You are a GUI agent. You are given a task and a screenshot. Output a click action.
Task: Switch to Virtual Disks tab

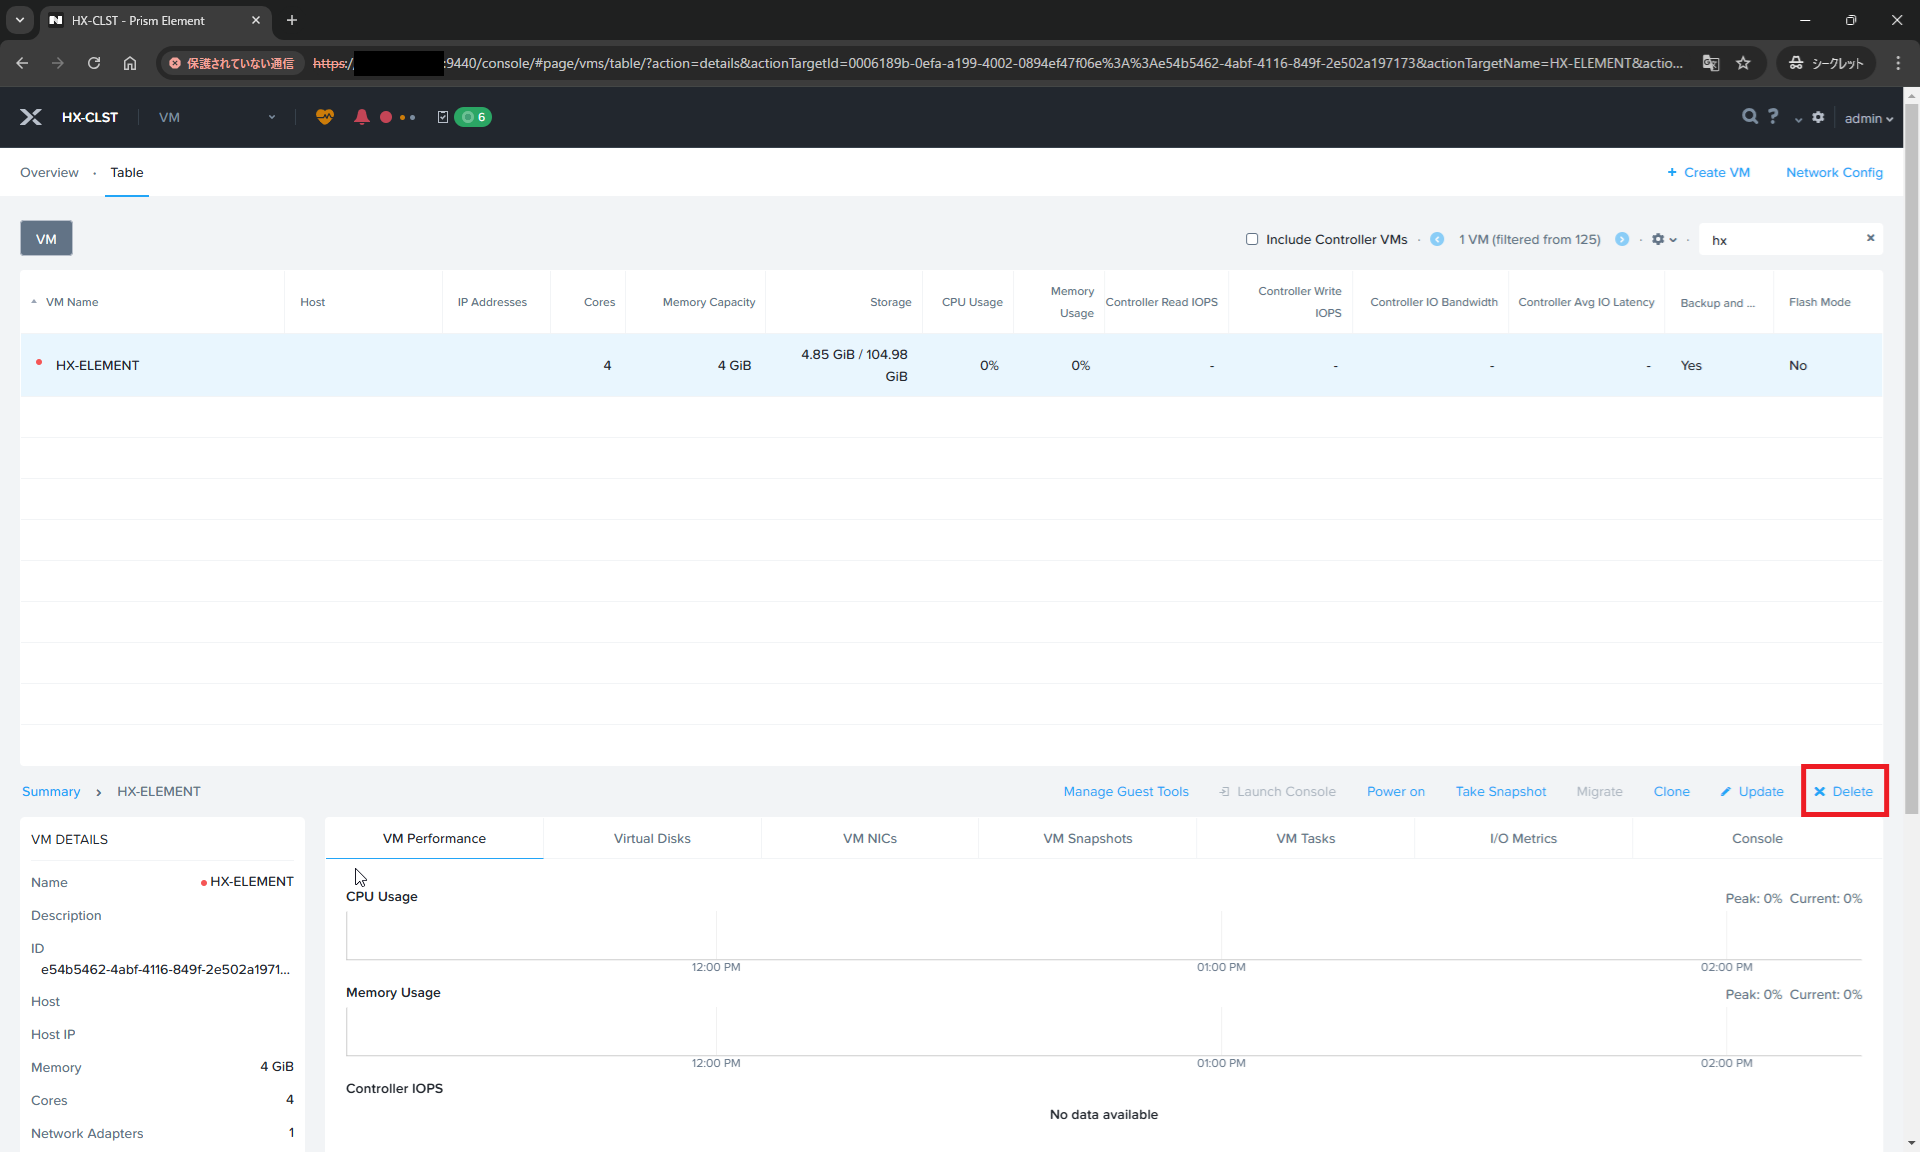click(653, 838)
